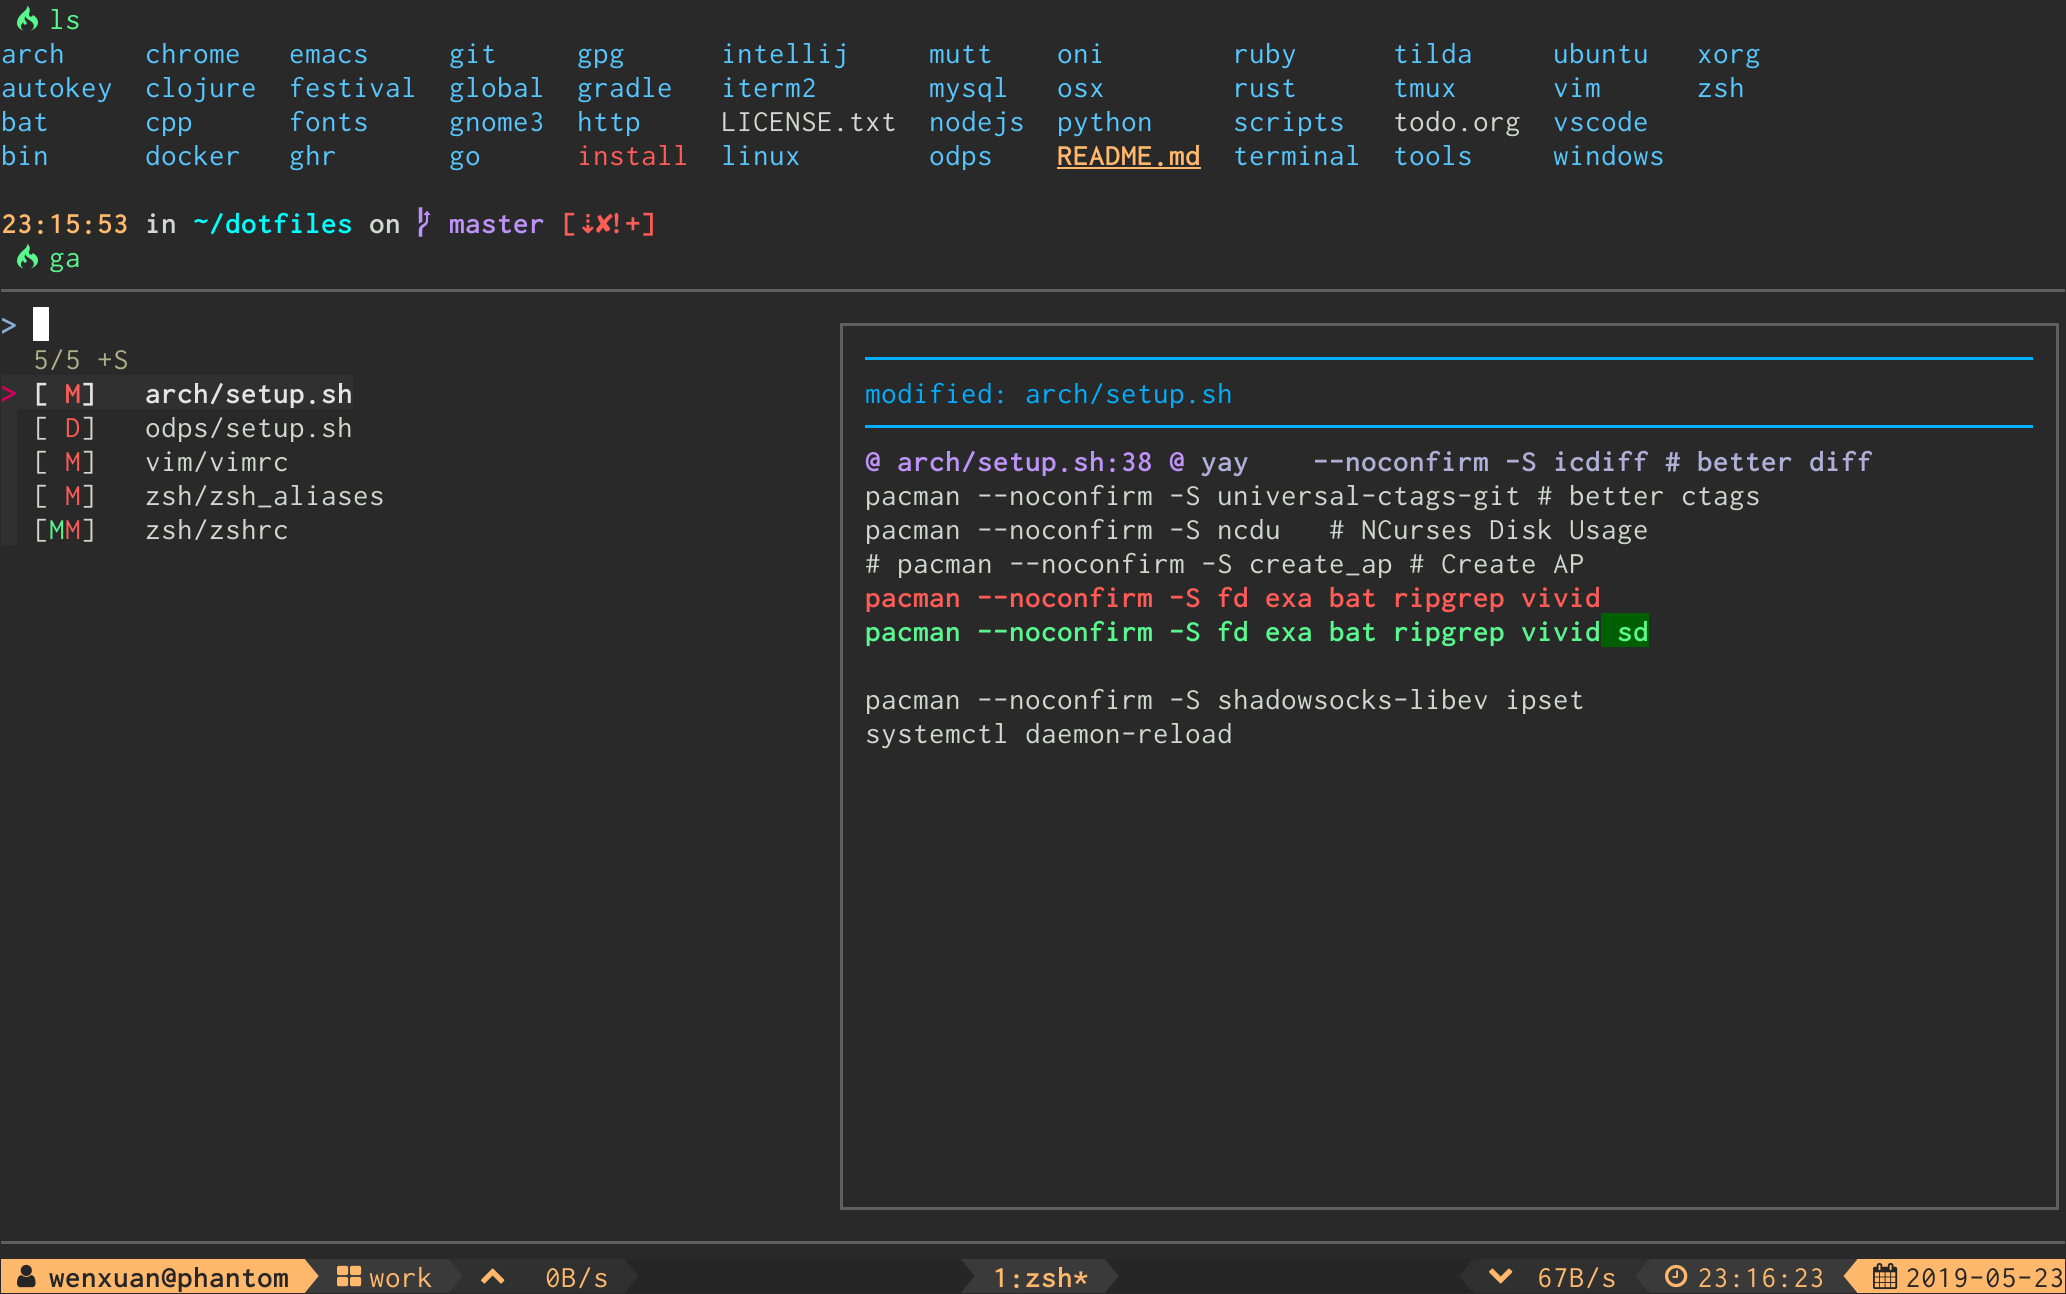Click the master branch name in the prompt
The height and width of the screenshot is (1294, 2066).
click(x=495, y=223)
